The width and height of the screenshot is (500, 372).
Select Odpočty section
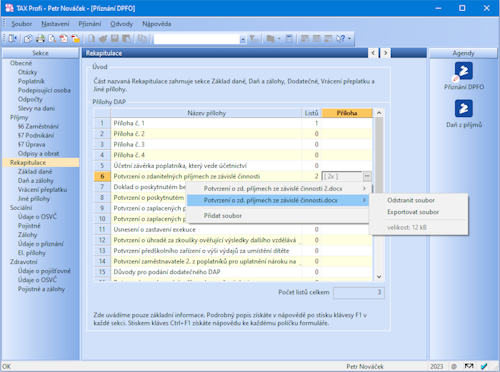(30, 99)
